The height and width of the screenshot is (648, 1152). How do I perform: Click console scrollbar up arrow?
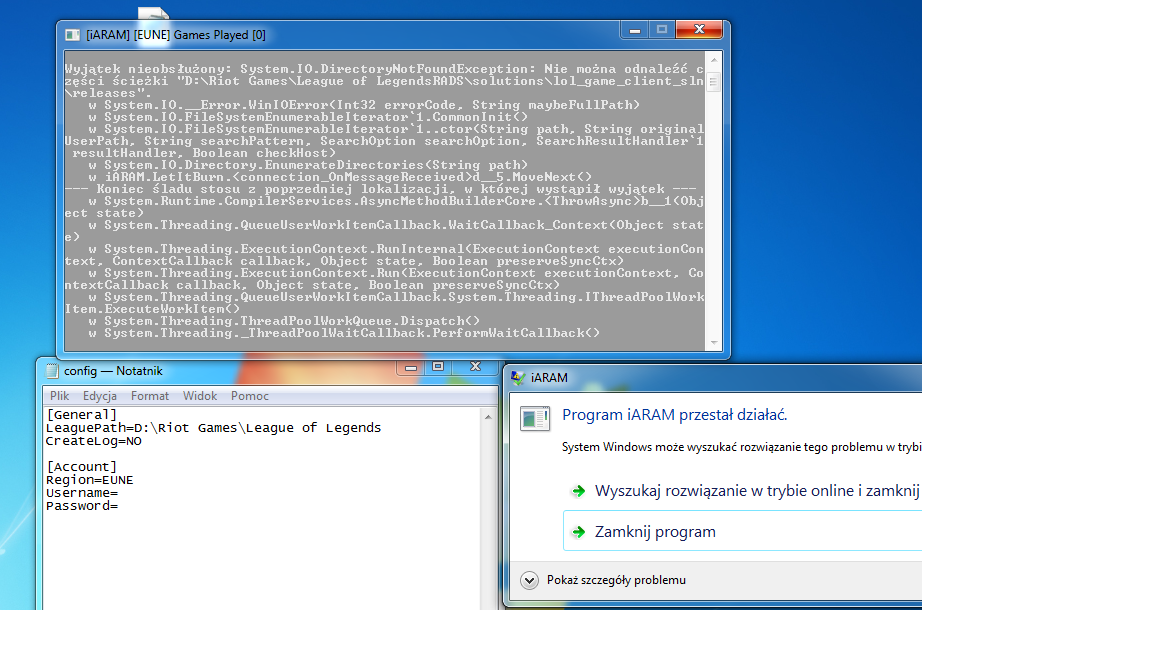point(713,60)
